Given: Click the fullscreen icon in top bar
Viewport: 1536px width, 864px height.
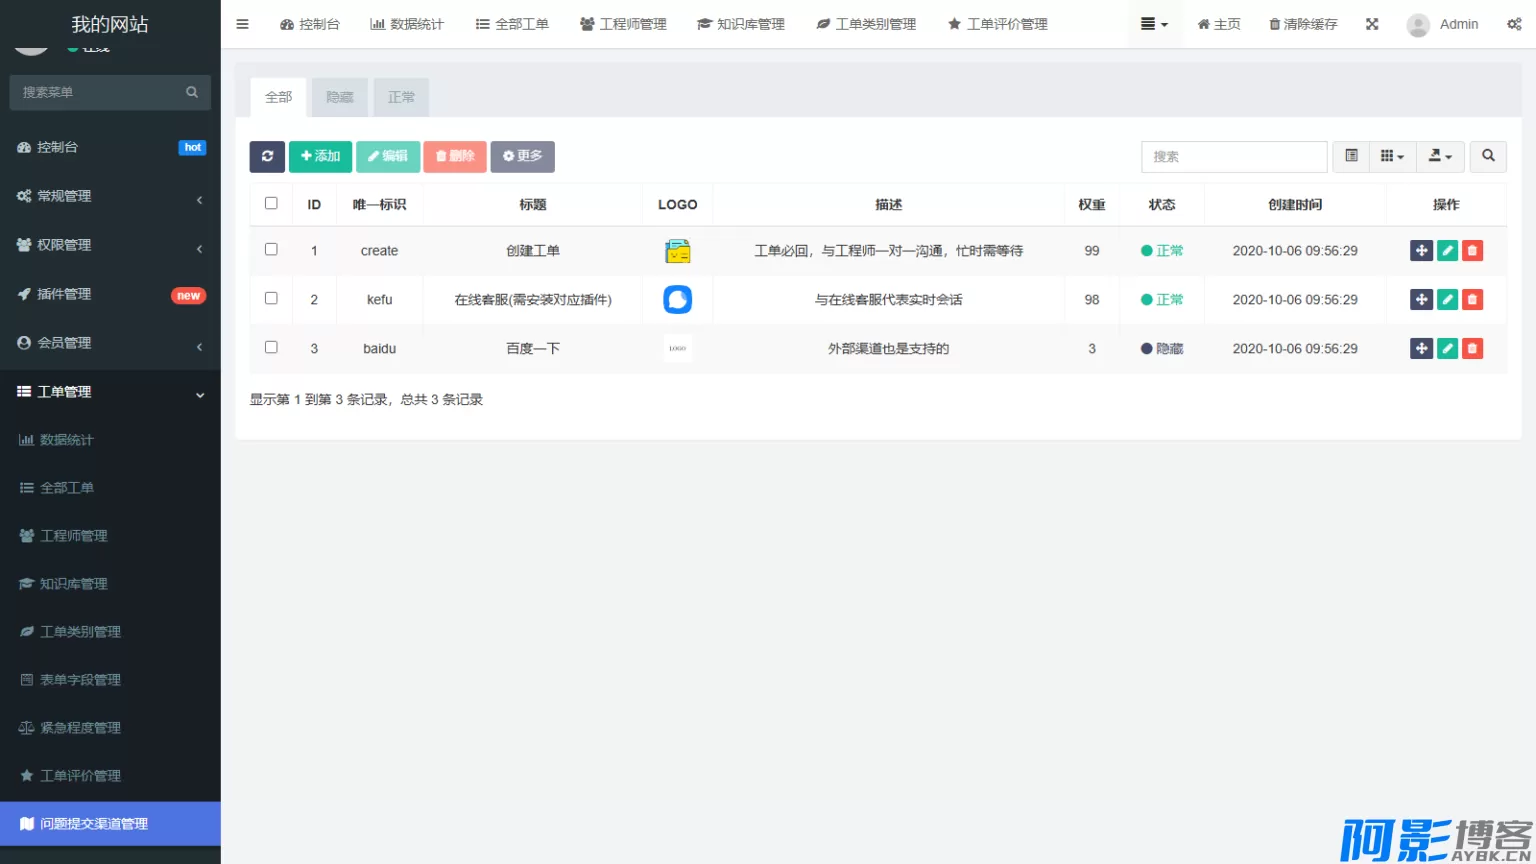Looking at the screenshot, I should point(1372,24).
